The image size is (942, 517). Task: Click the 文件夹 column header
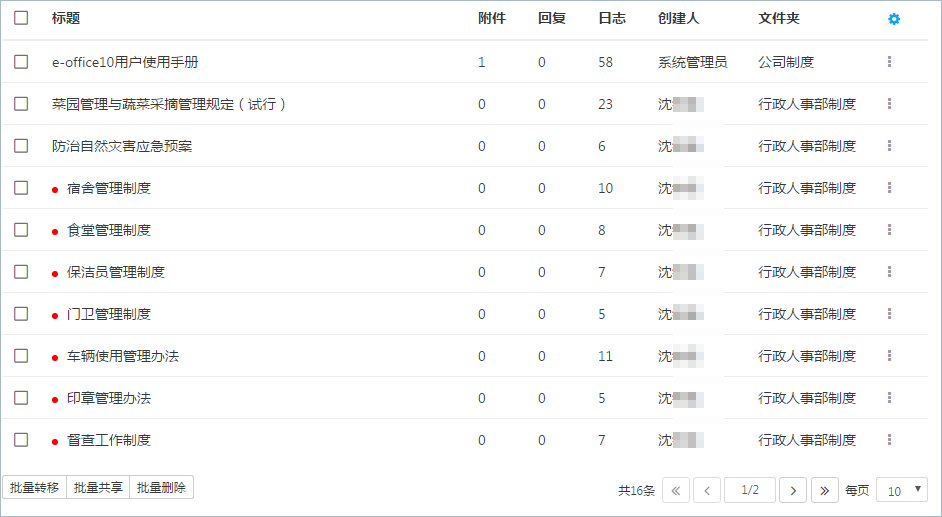[x=779, y=18]
